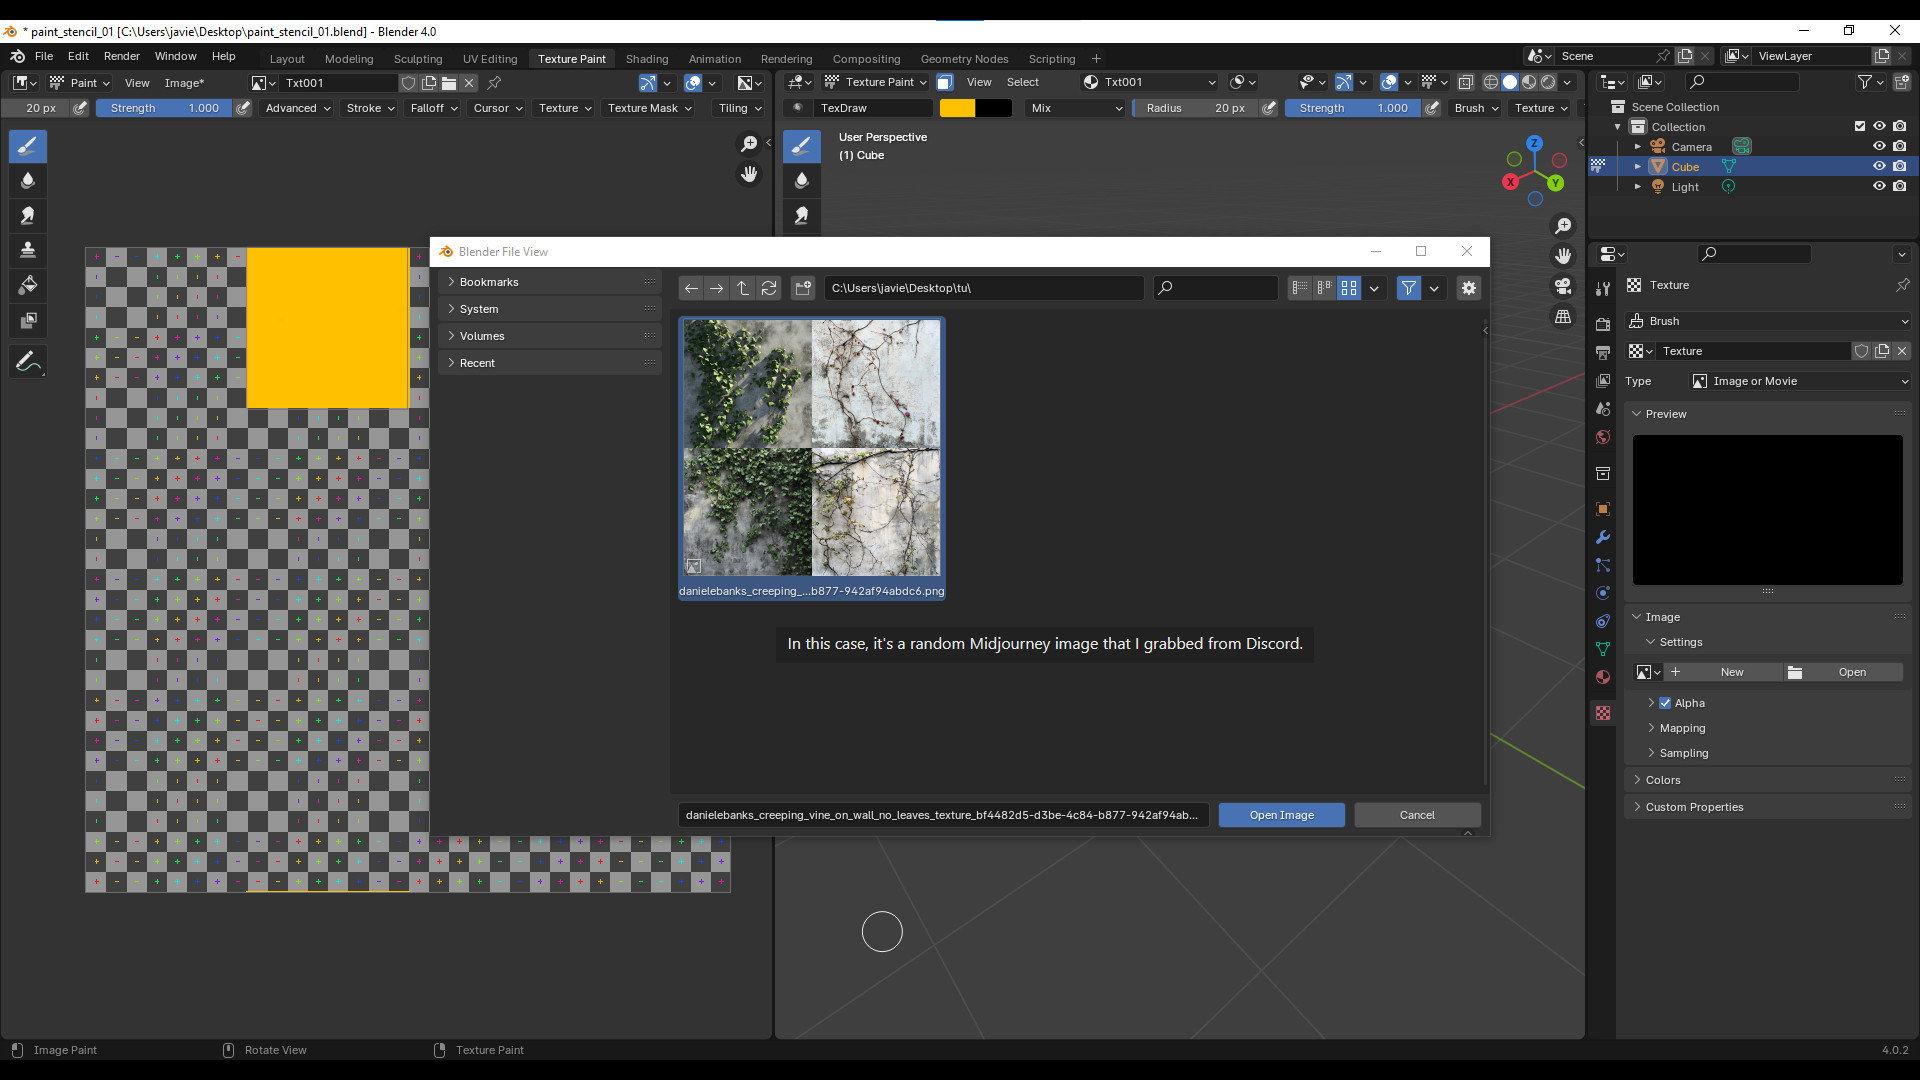Switch to the UV Editing workspace tab
Image resolution: width=1920 pixels, height=1080 pixels.
coord(490,59)
